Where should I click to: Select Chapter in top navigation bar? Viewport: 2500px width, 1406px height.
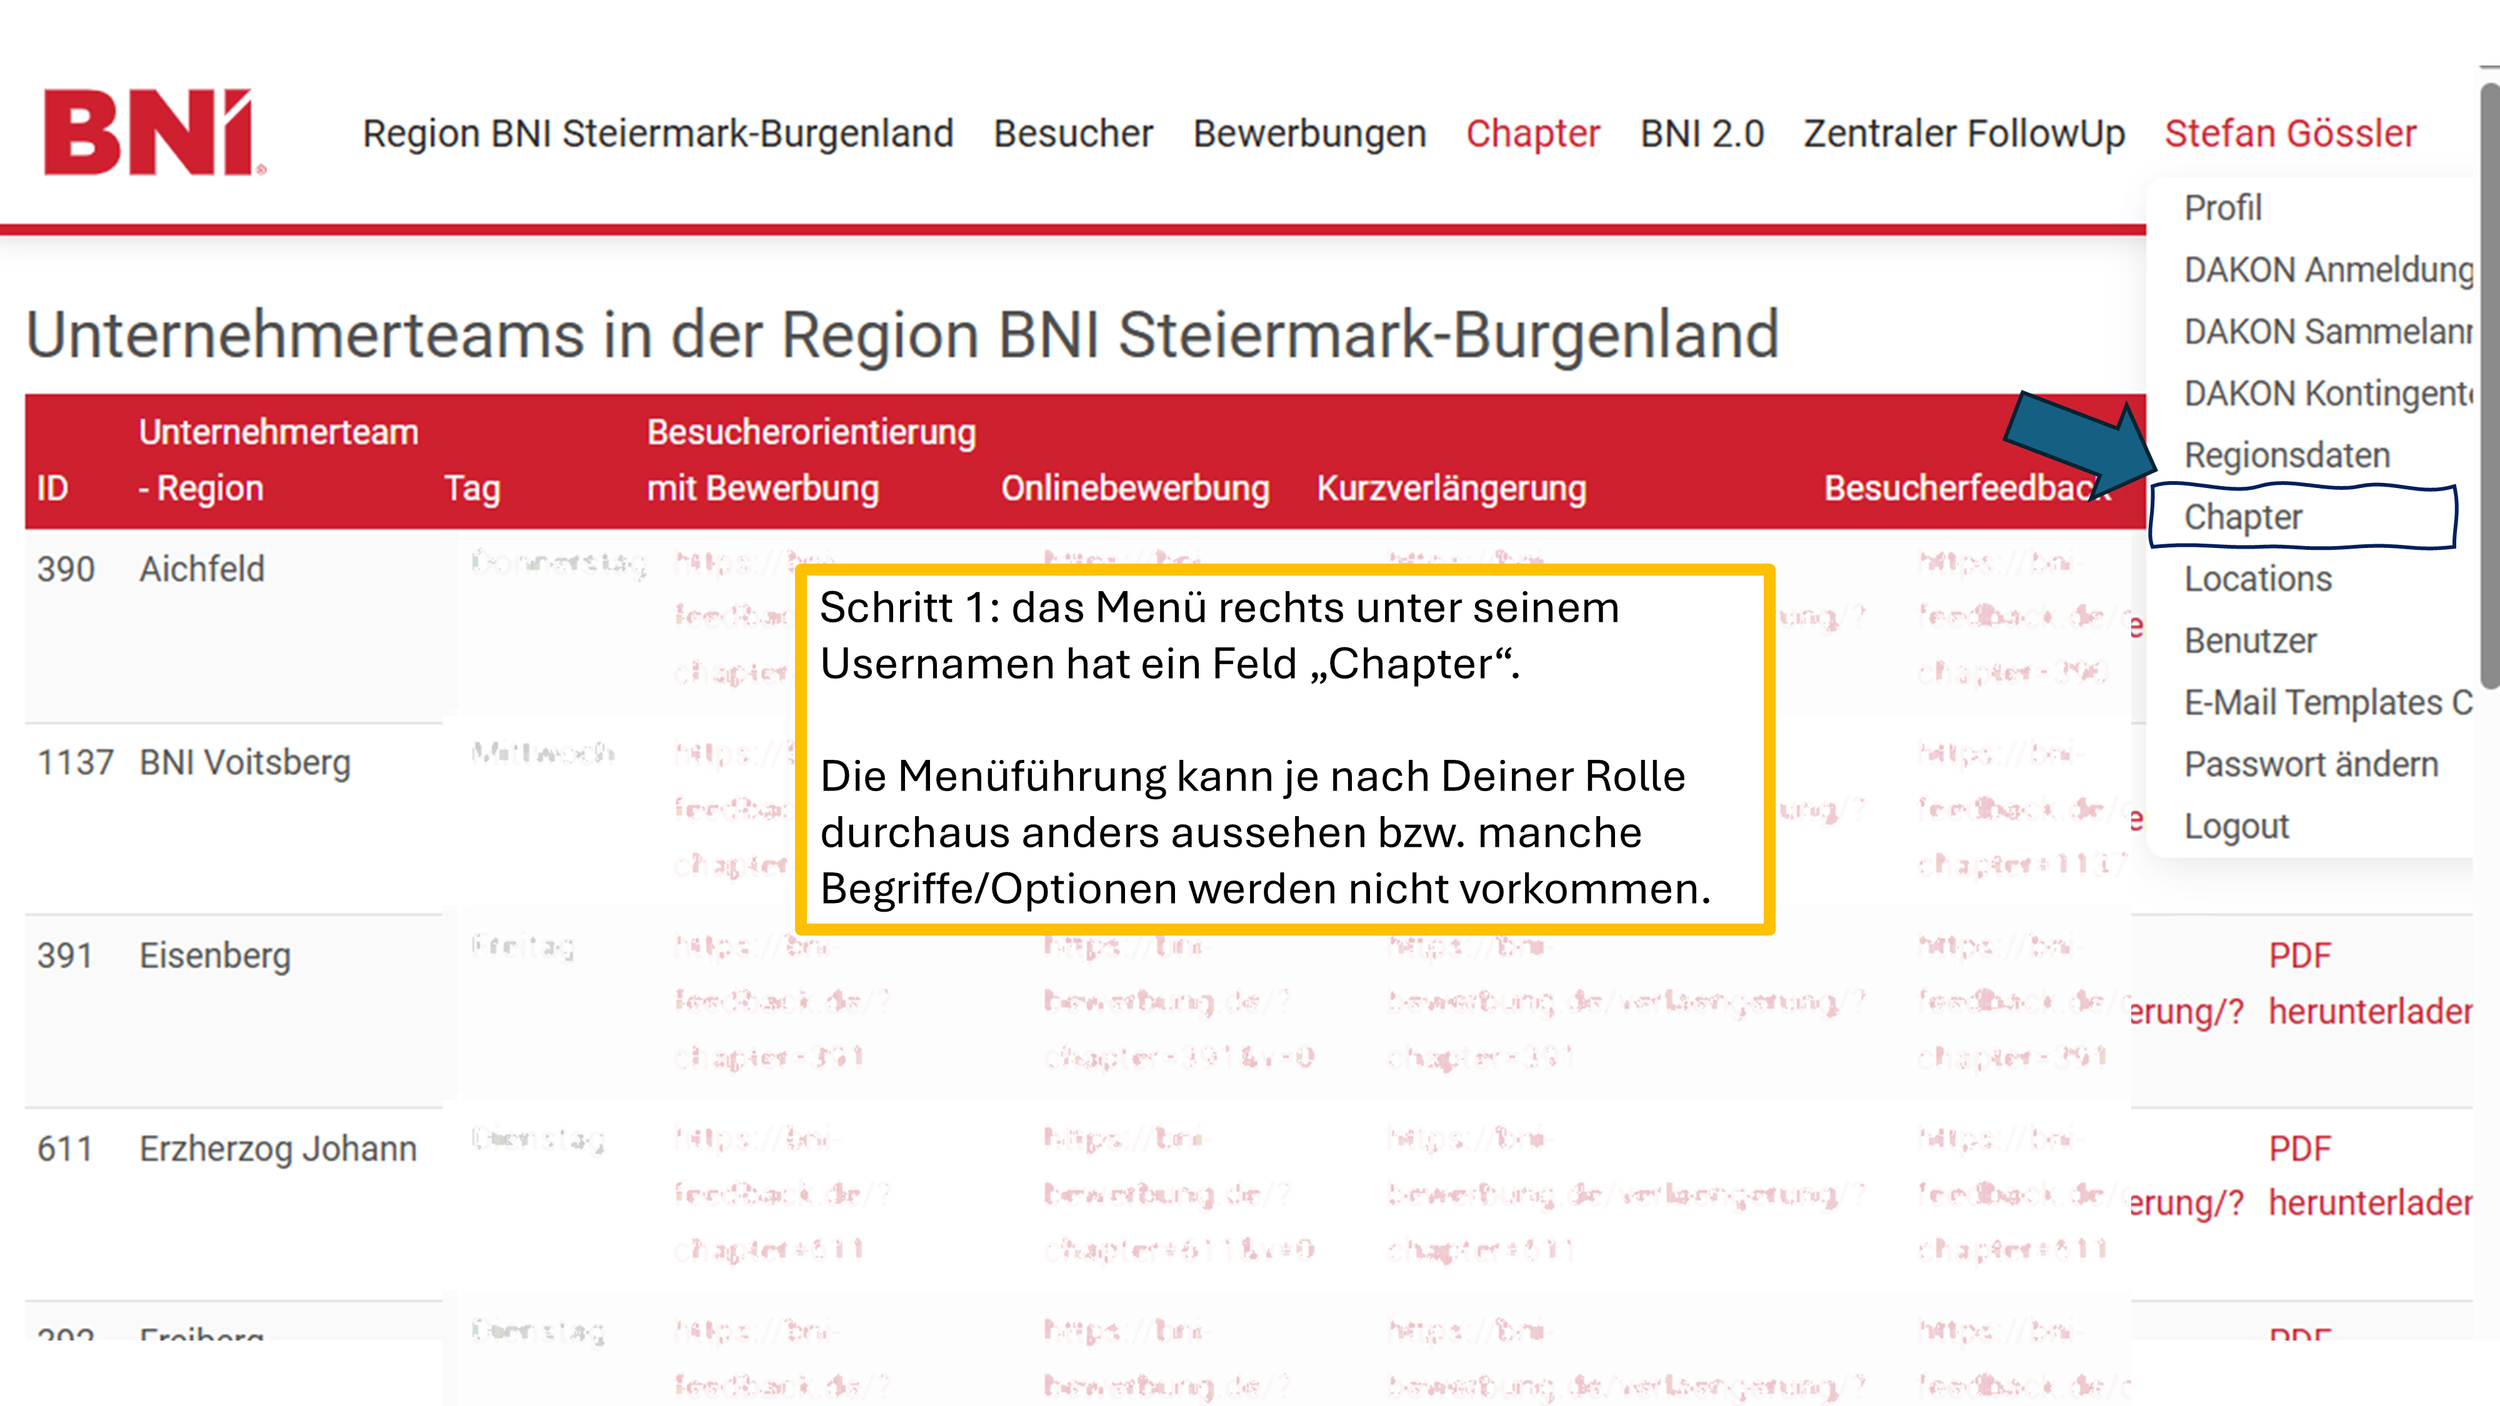pos(1532,133)
